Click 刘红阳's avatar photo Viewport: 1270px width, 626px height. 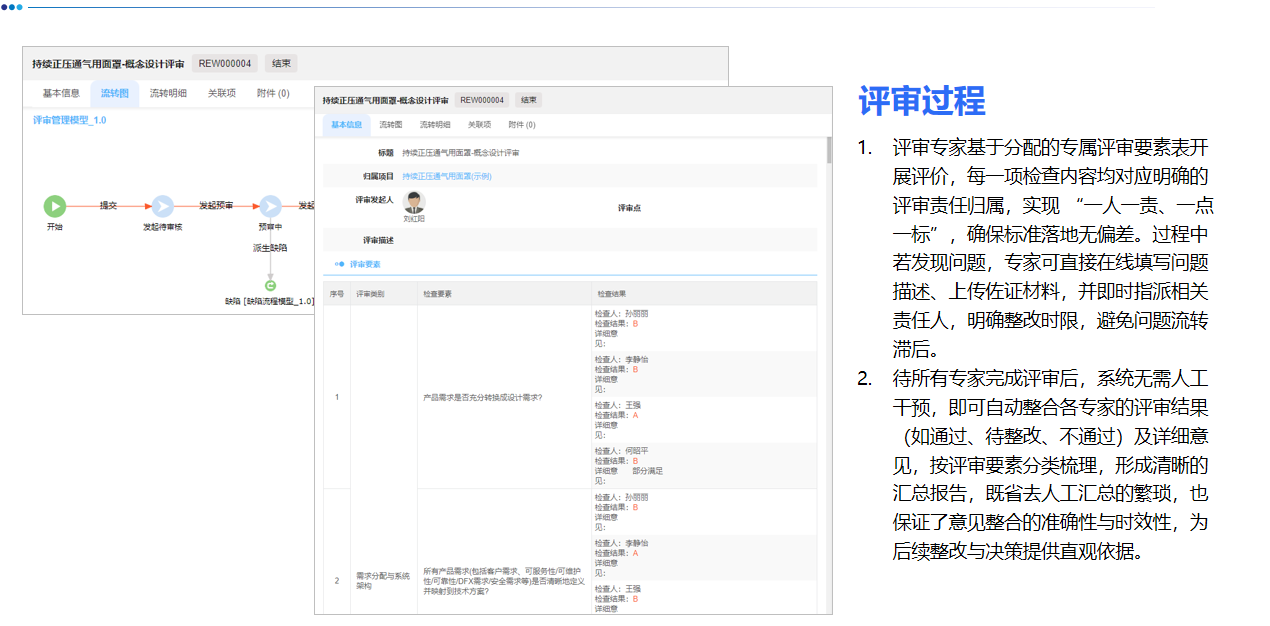click(x=413, y=201)
